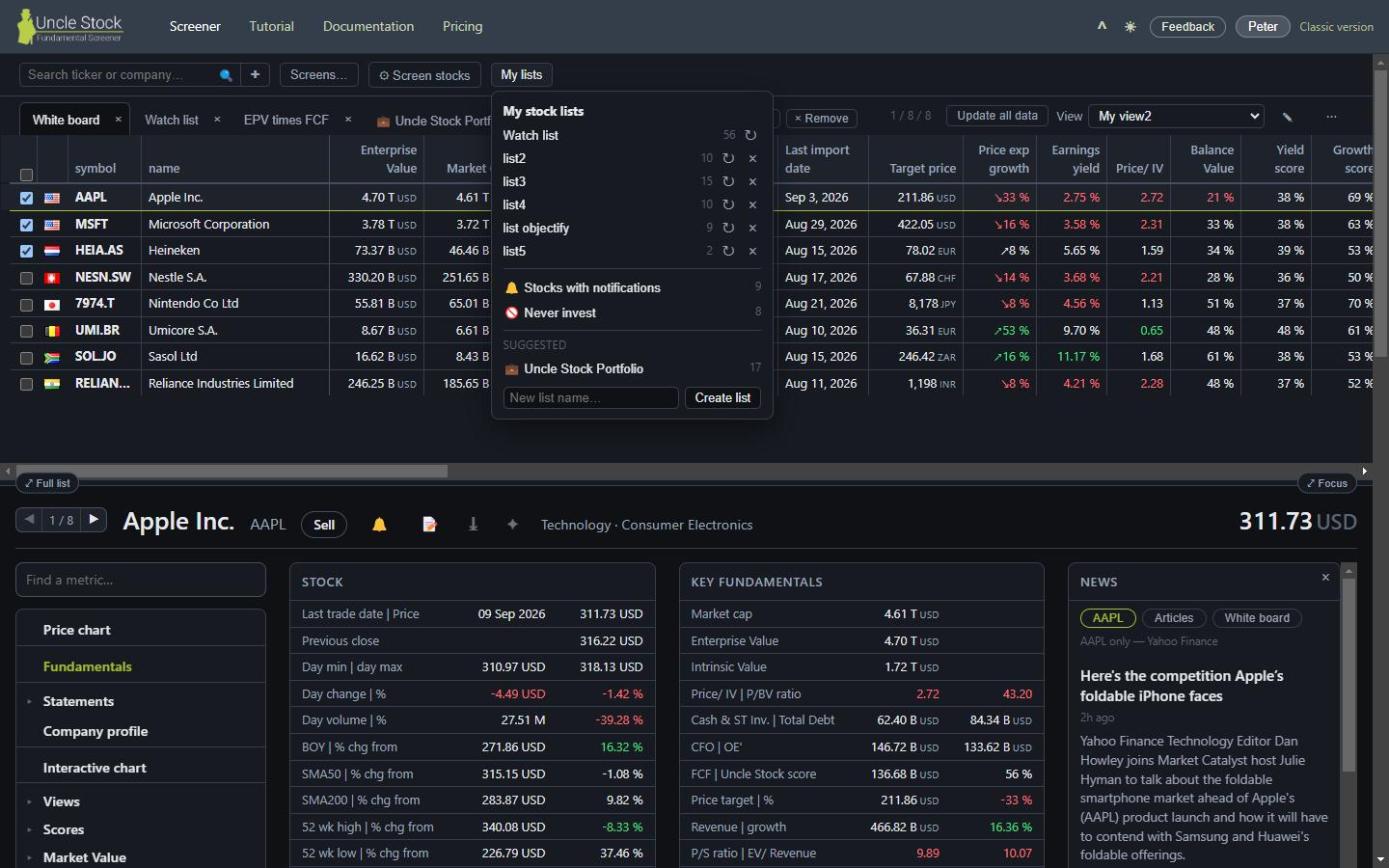Click the horizontal table scrollbar thumb
1389x868 pixels.
tap(232, 471)
